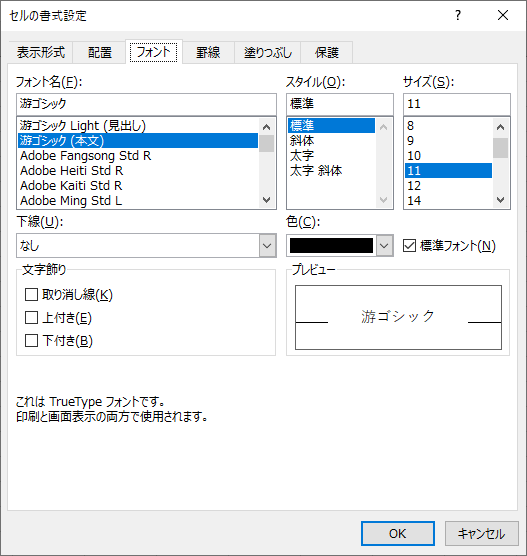
Task: Enable 上付き checkbox
Action: tap(31, 317)
